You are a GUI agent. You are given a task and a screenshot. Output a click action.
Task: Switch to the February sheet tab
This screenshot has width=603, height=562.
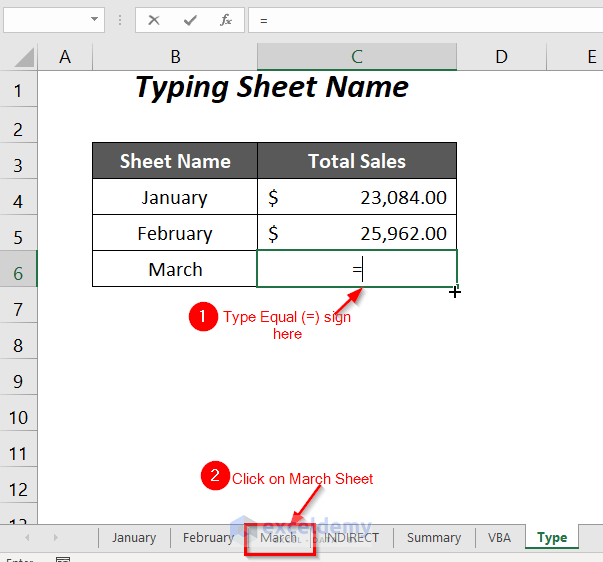(208, 537)
